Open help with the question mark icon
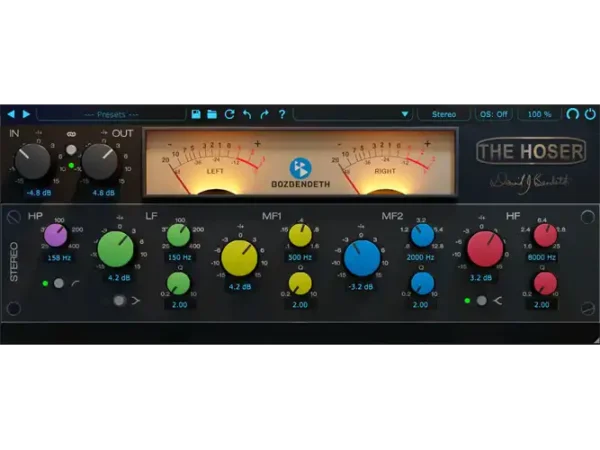600x450 pixels. tap(282, 114)
